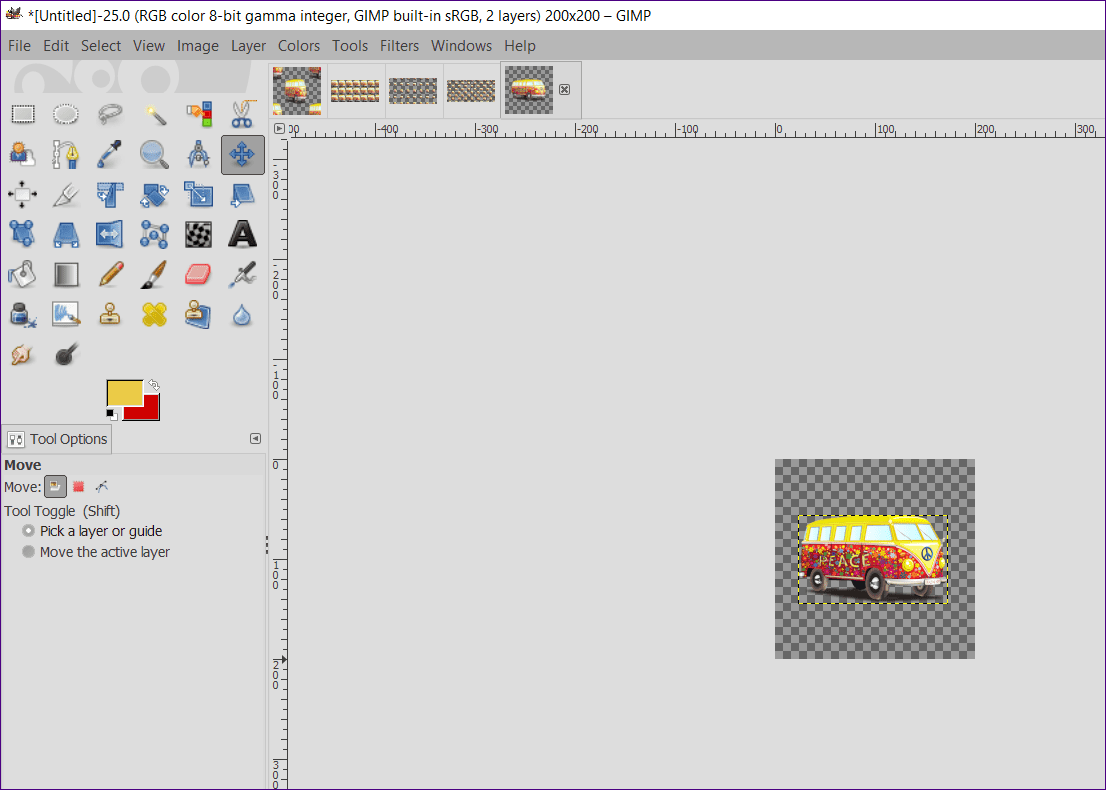Select the Ellipse Select tool

pyautogui.click(x=66, y=114)
